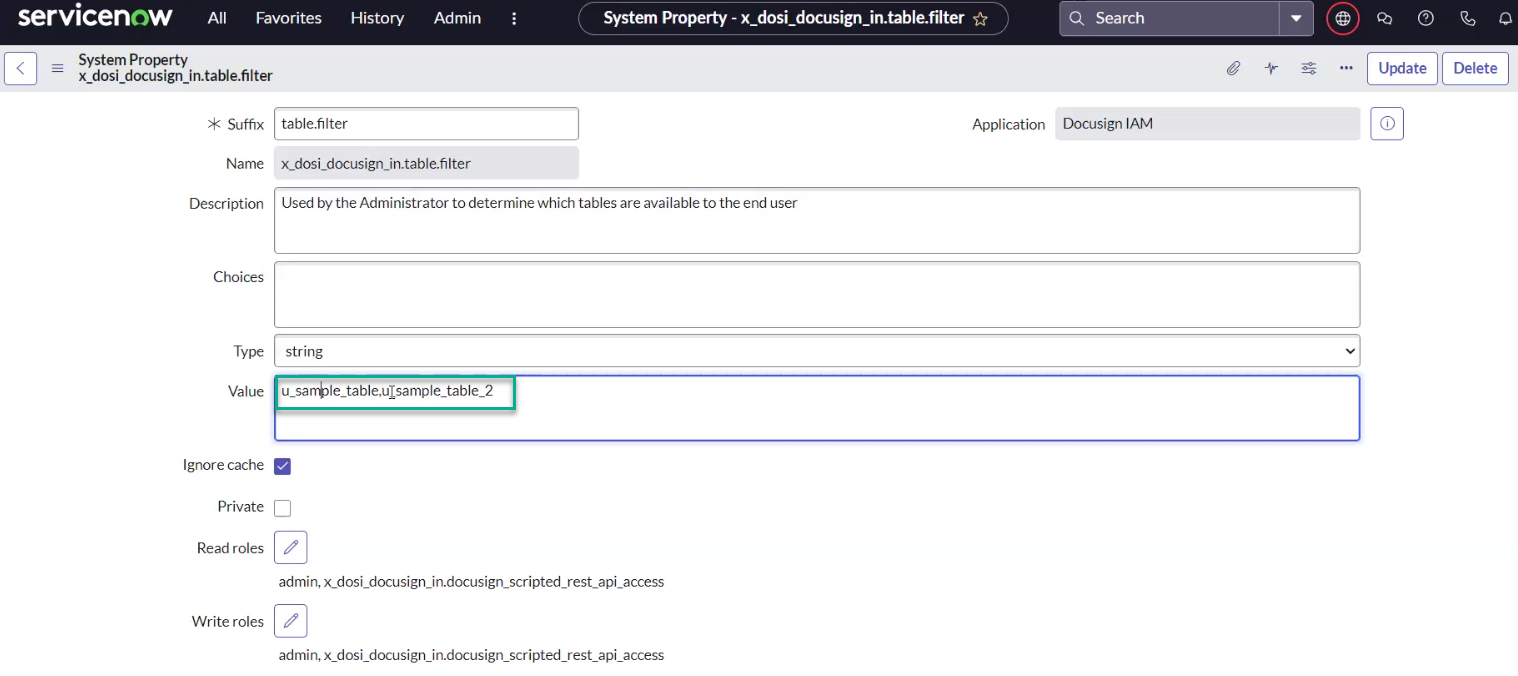Uncheck the Ignore cache checkbox

coord(282,466)
